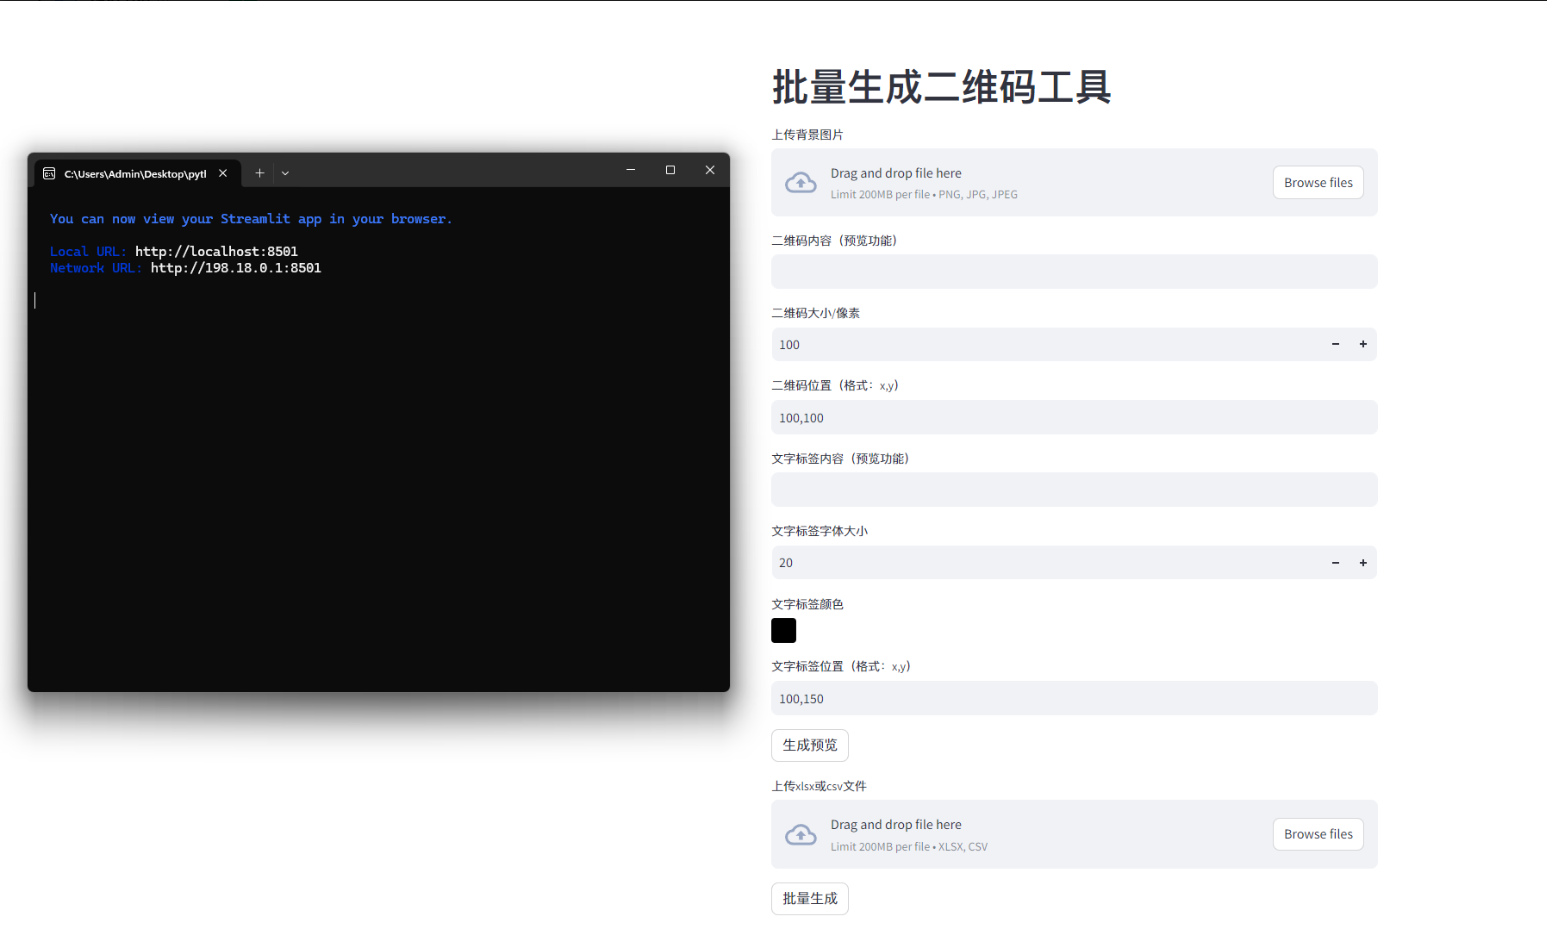The image size is (1547, 947).
Task: Click the cloud upload icon for xlsx/csv upload
Action: [801, 834]
